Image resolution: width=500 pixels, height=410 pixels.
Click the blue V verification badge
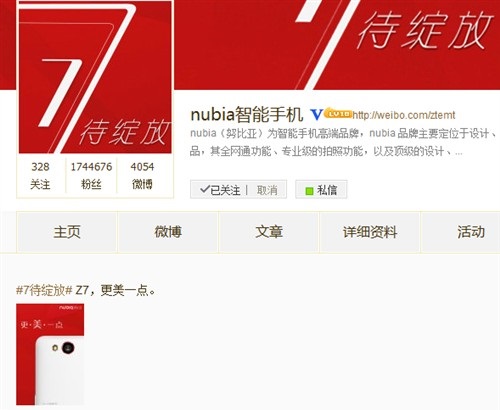point(316,115)
